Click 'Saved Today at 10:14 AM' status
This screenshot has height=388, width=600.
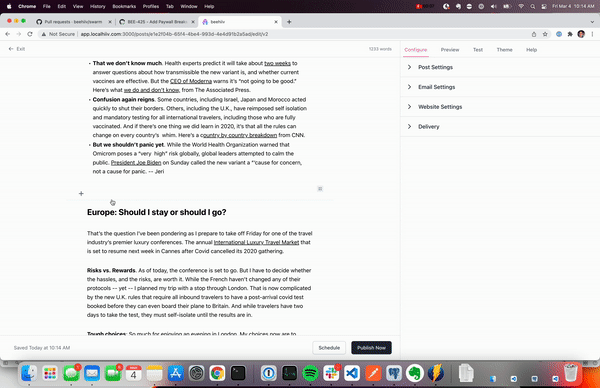42,348
